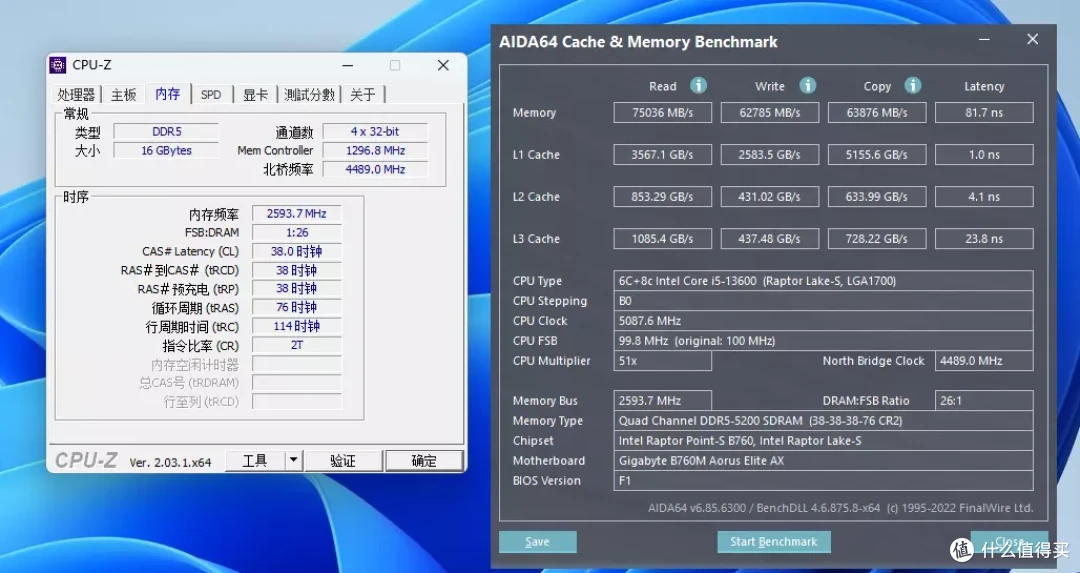Open the 关于 tab in CPU-Z

363,94
